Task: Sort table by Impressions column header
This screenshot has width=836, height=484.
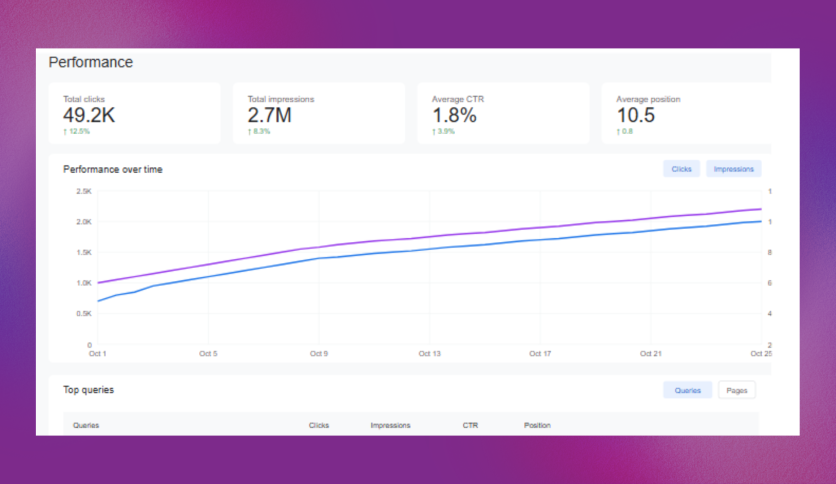Action: tap(390, 426)
